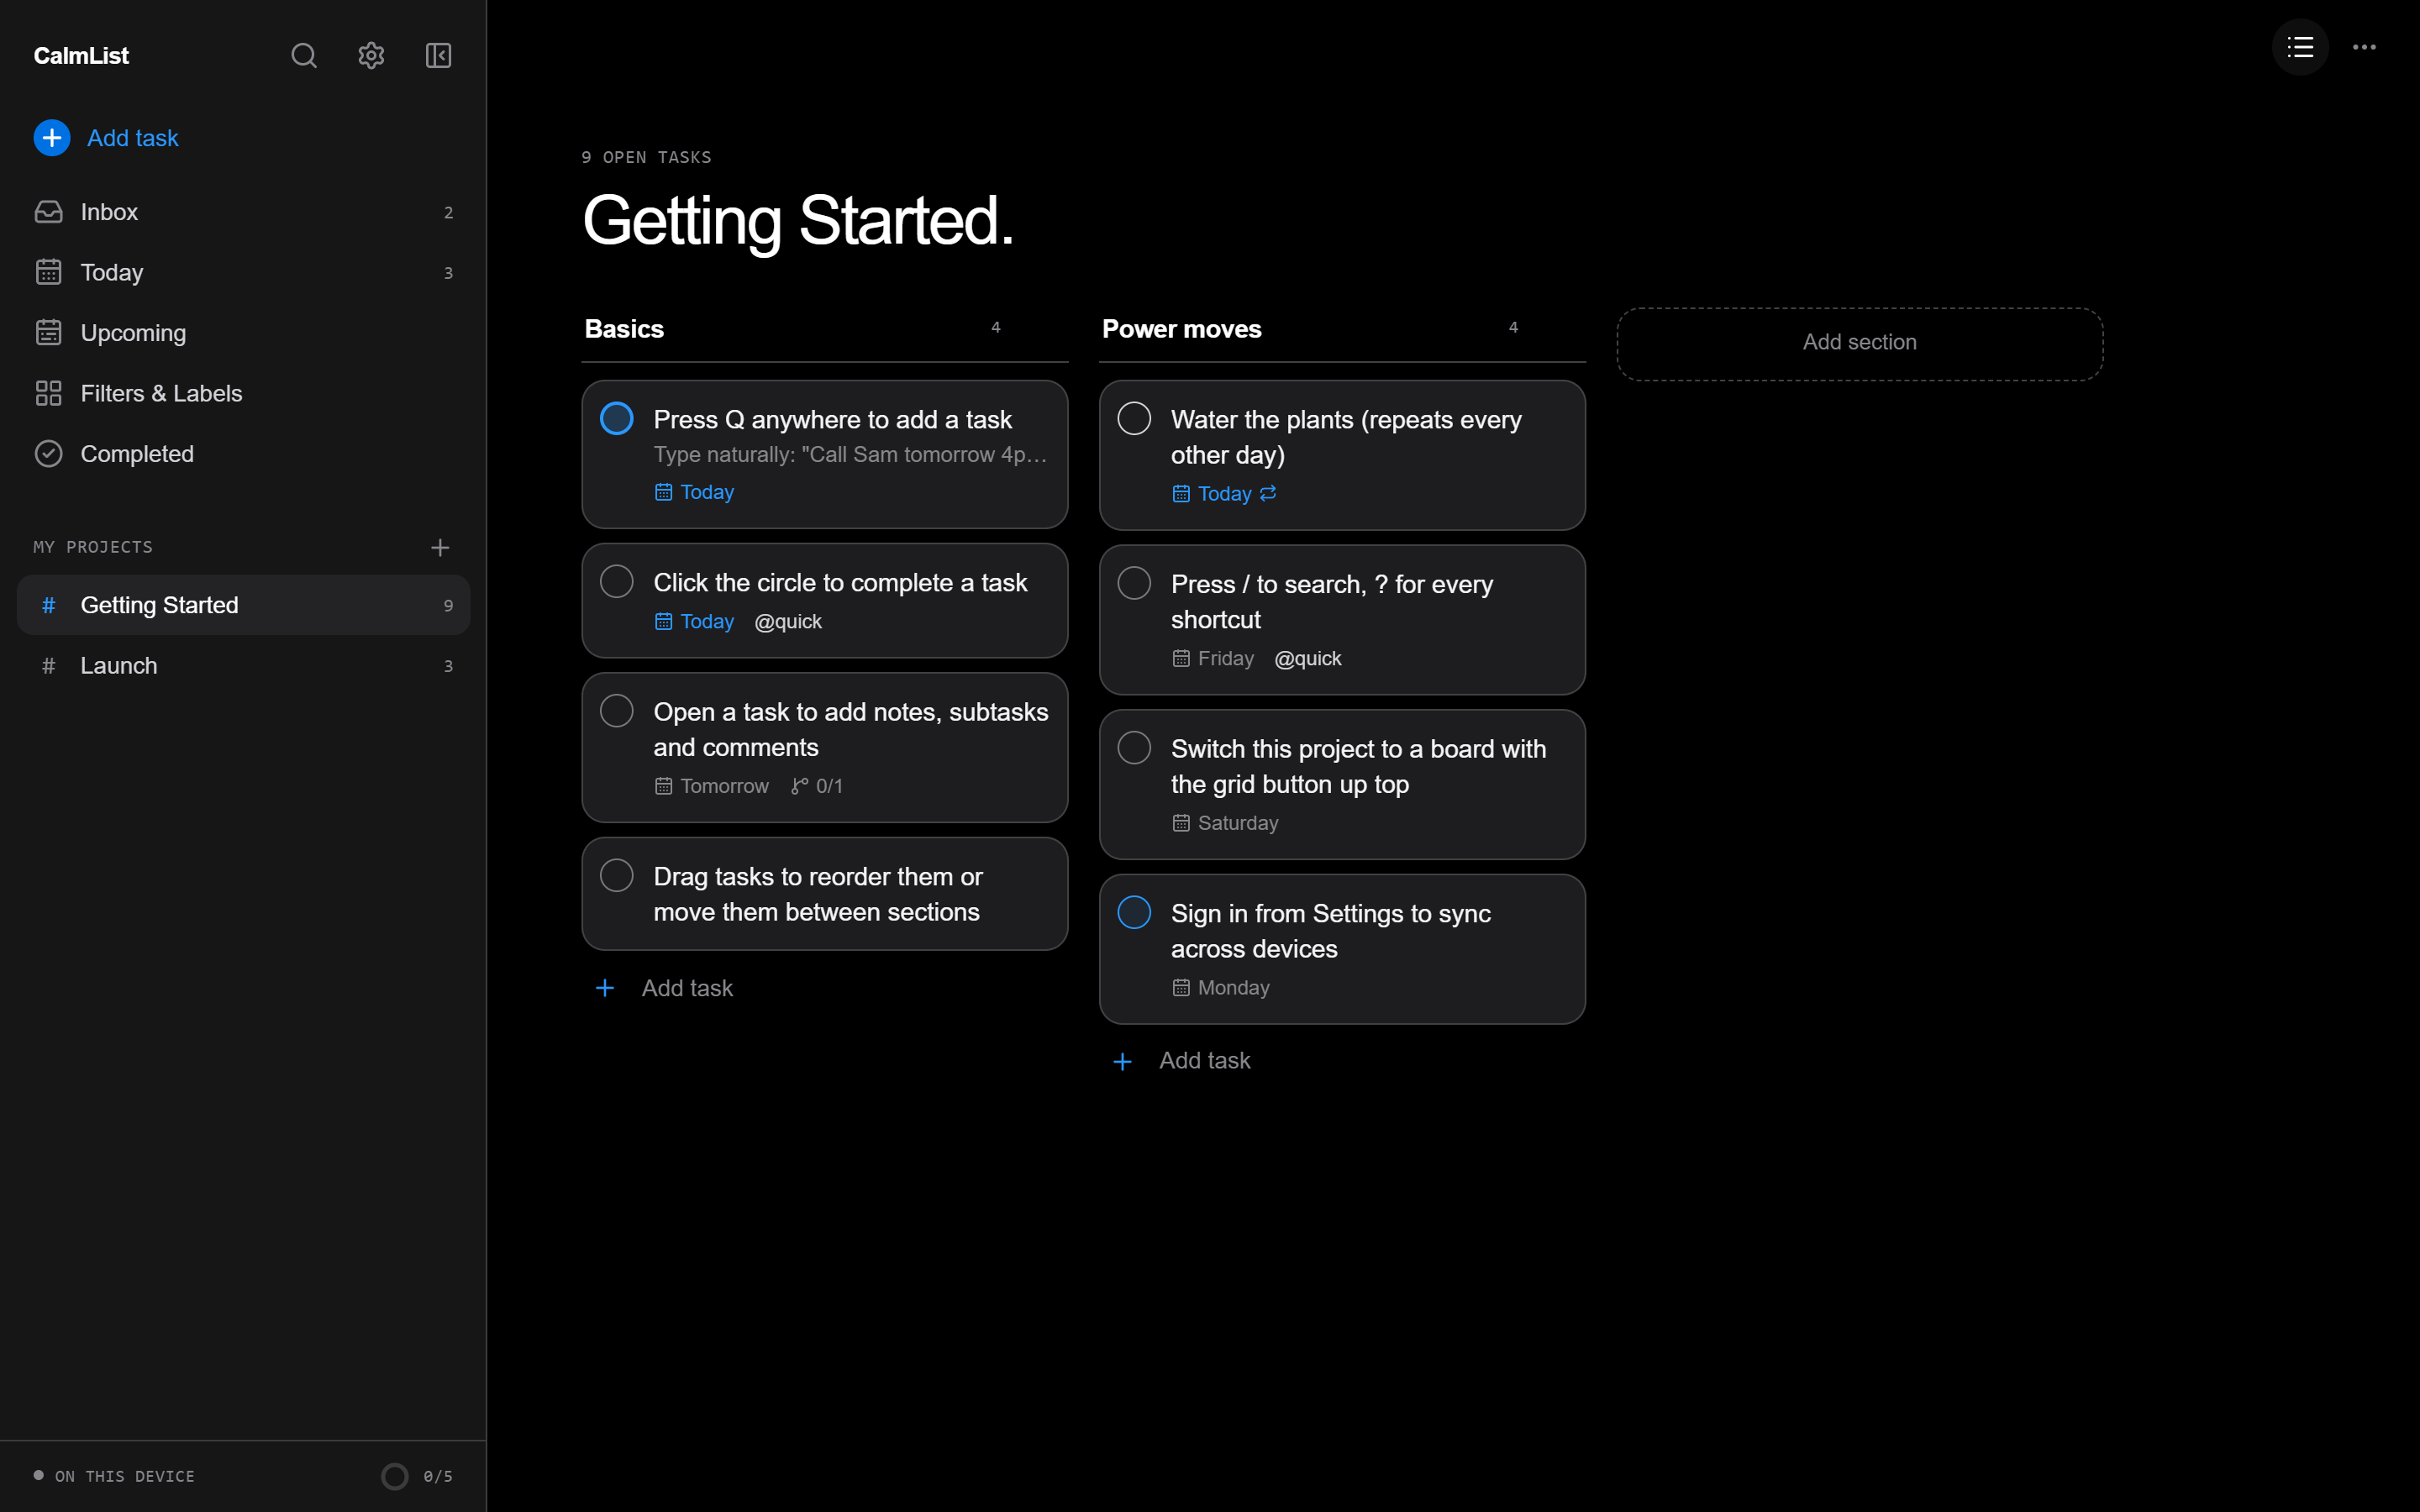Click the @quick label on Click the circle task
Screen dimensions: 2420x1512
tap(788, 622)
